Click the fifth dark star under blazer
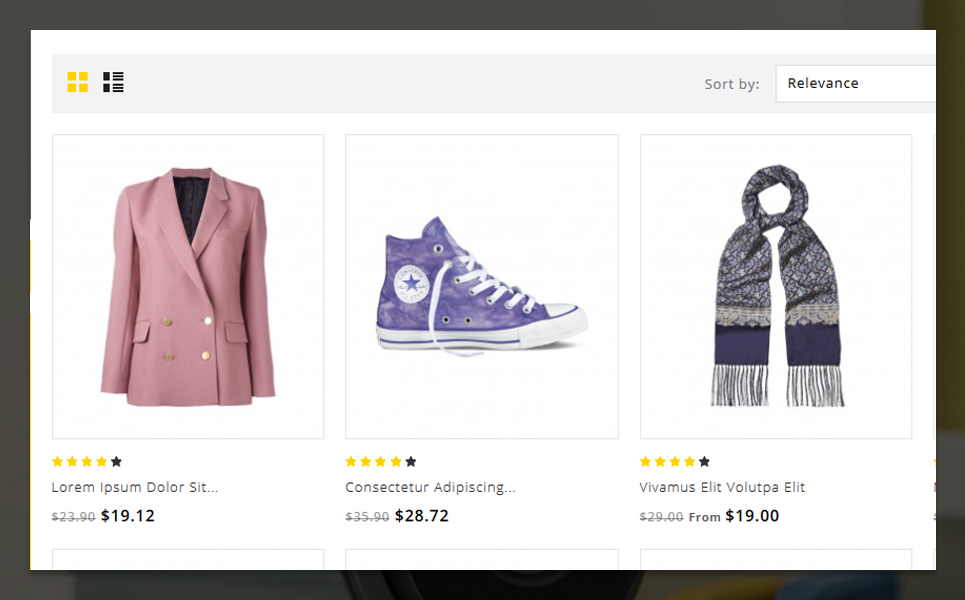 pyautogui.click(x=116, y=462)
